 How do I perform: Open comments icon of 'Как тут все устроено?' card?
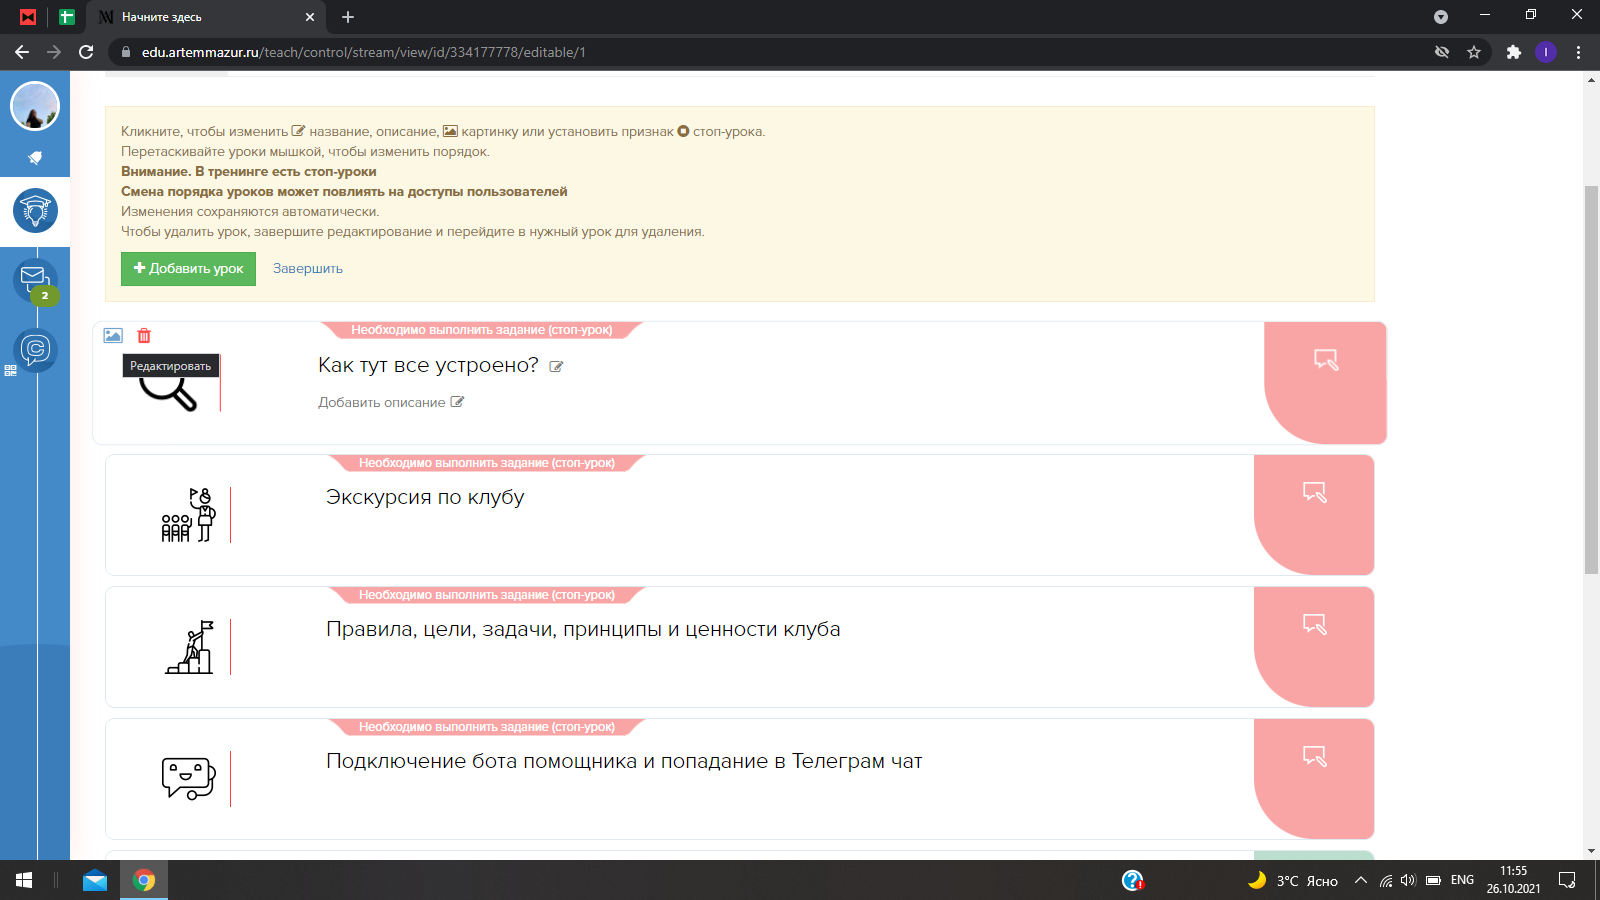click(x=1326, y=360)
